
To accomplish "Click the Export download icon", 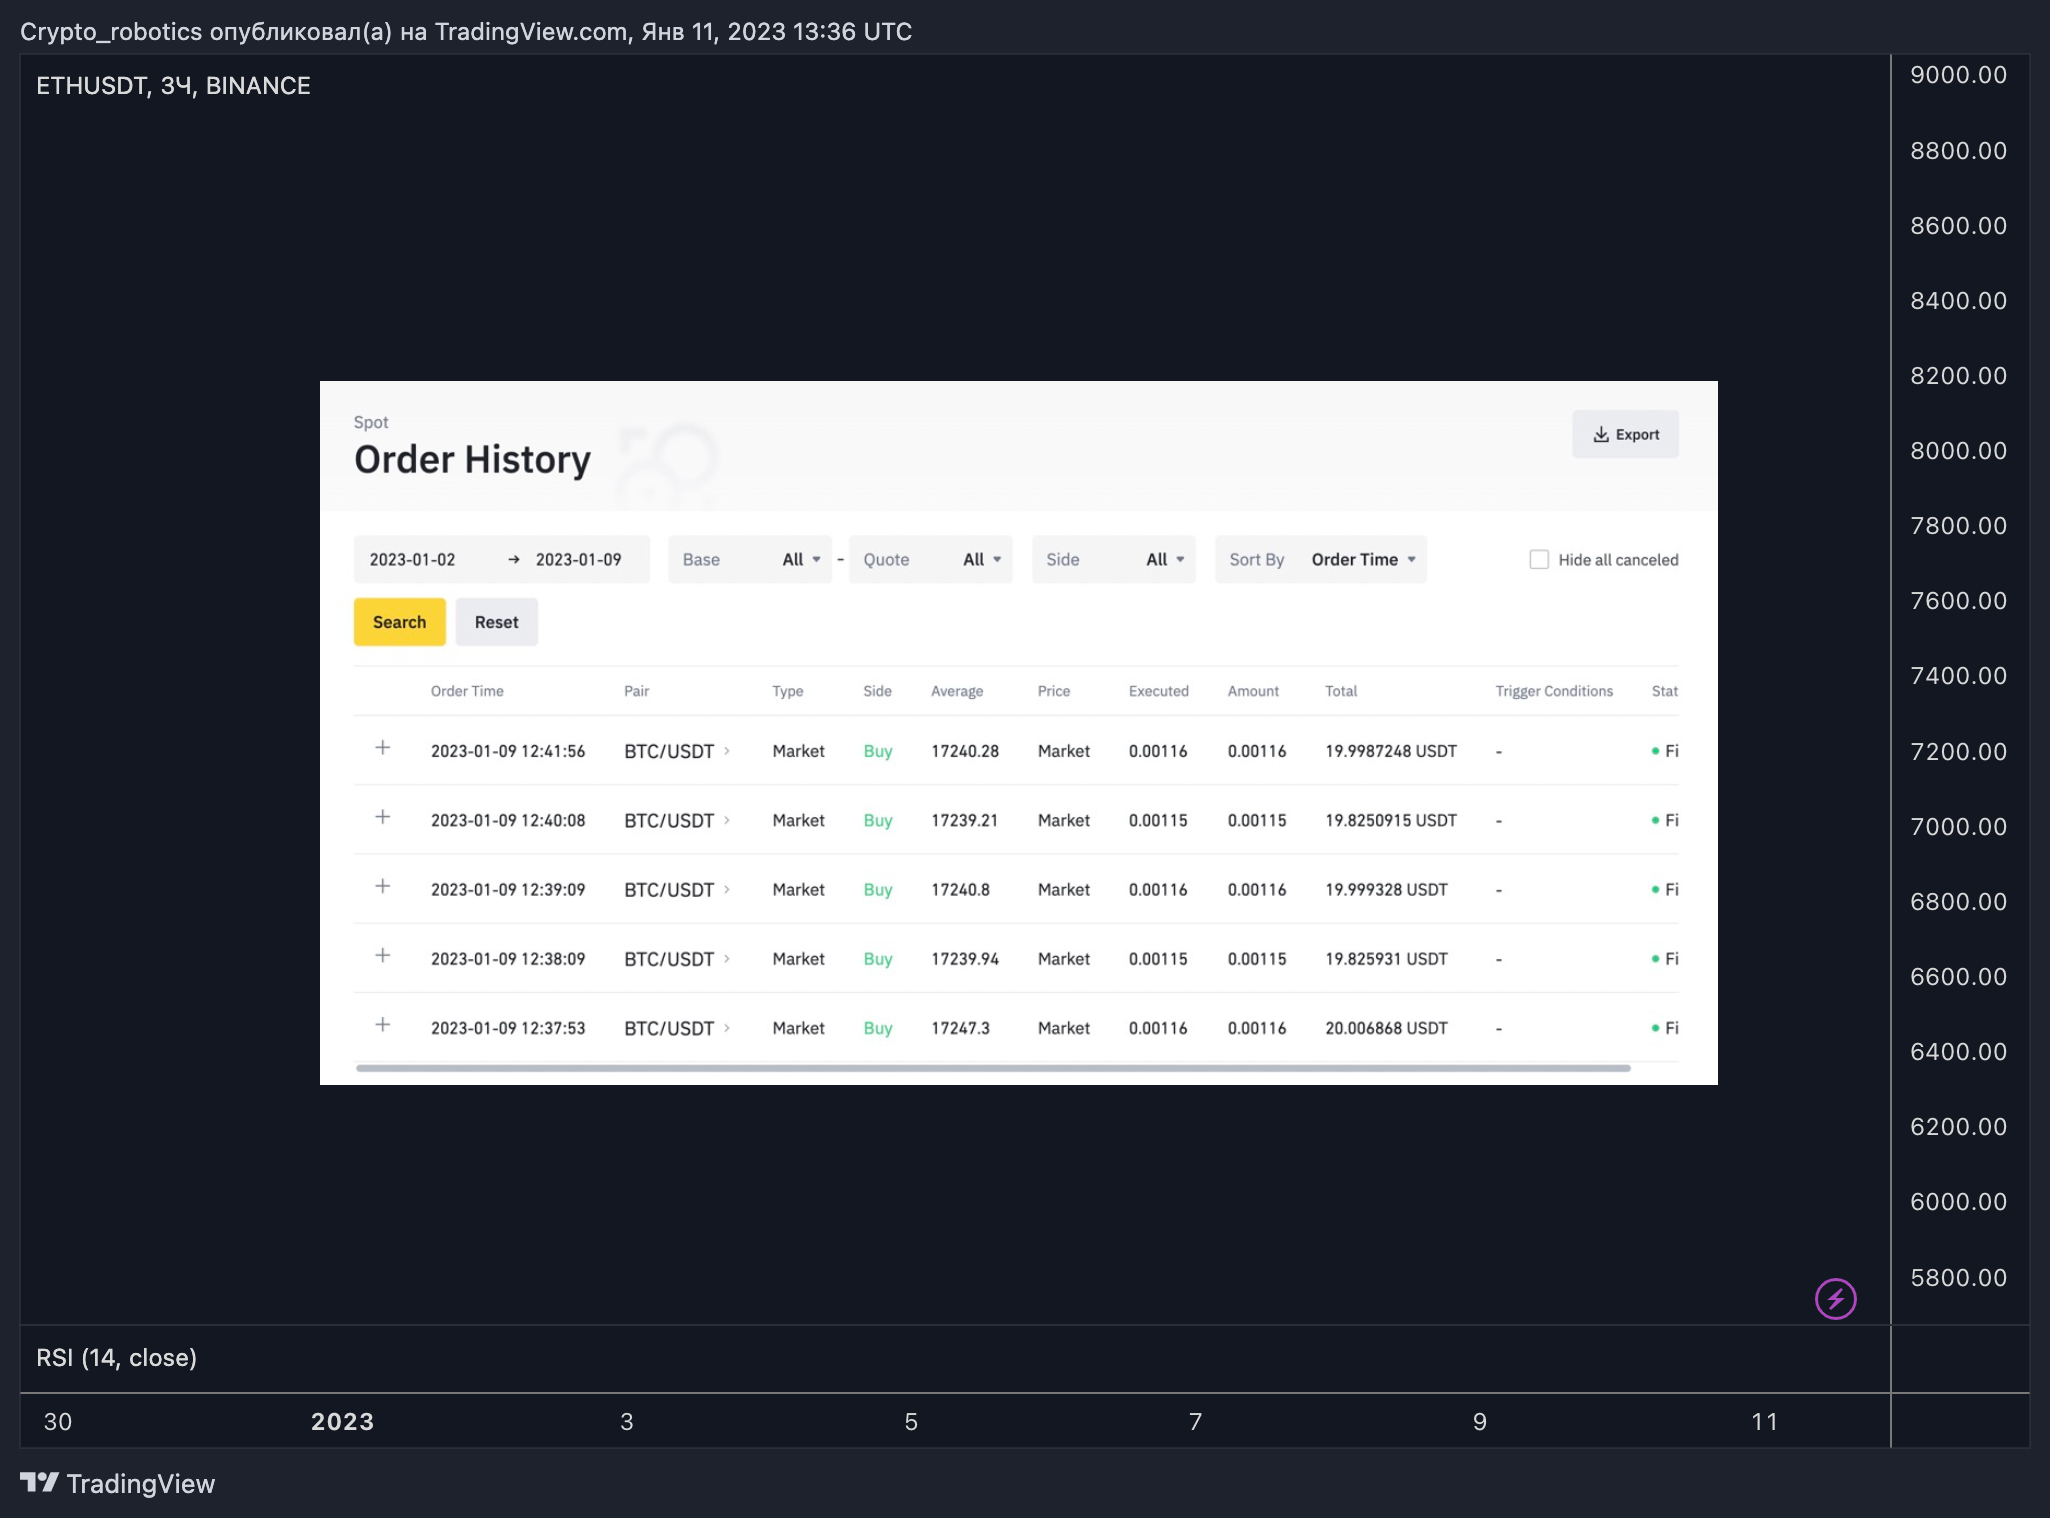I will (1600, 434).
